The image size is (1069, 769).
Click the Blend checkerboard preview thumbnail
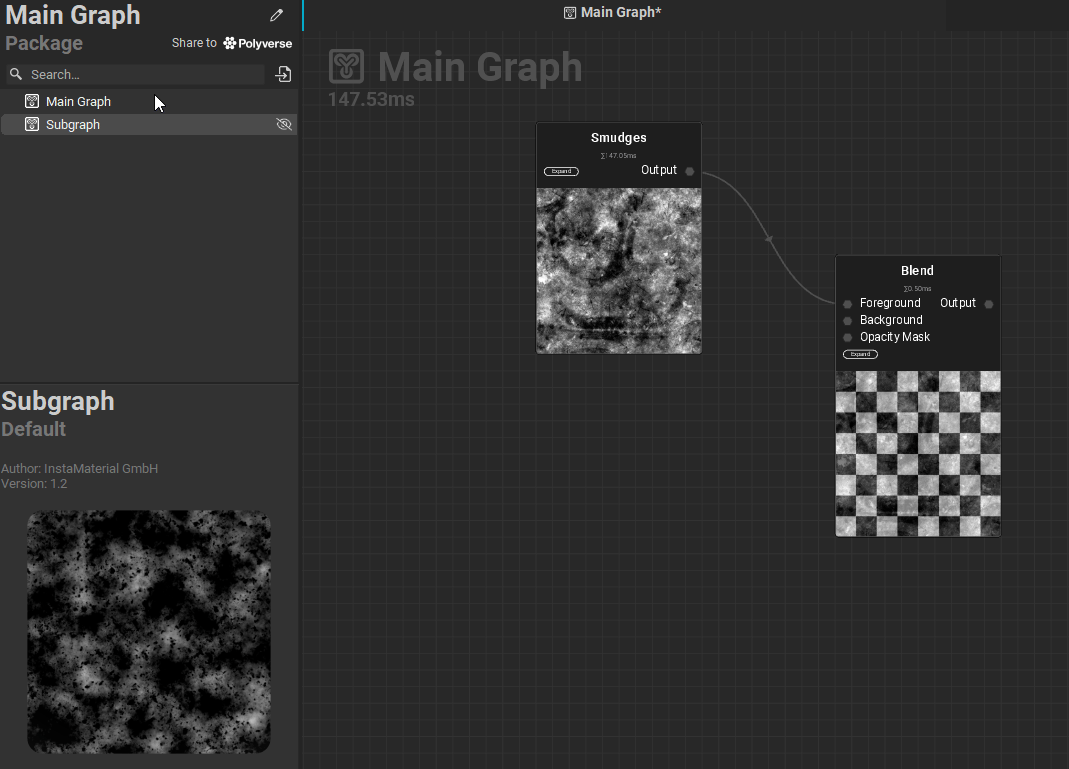pos(918,453)
